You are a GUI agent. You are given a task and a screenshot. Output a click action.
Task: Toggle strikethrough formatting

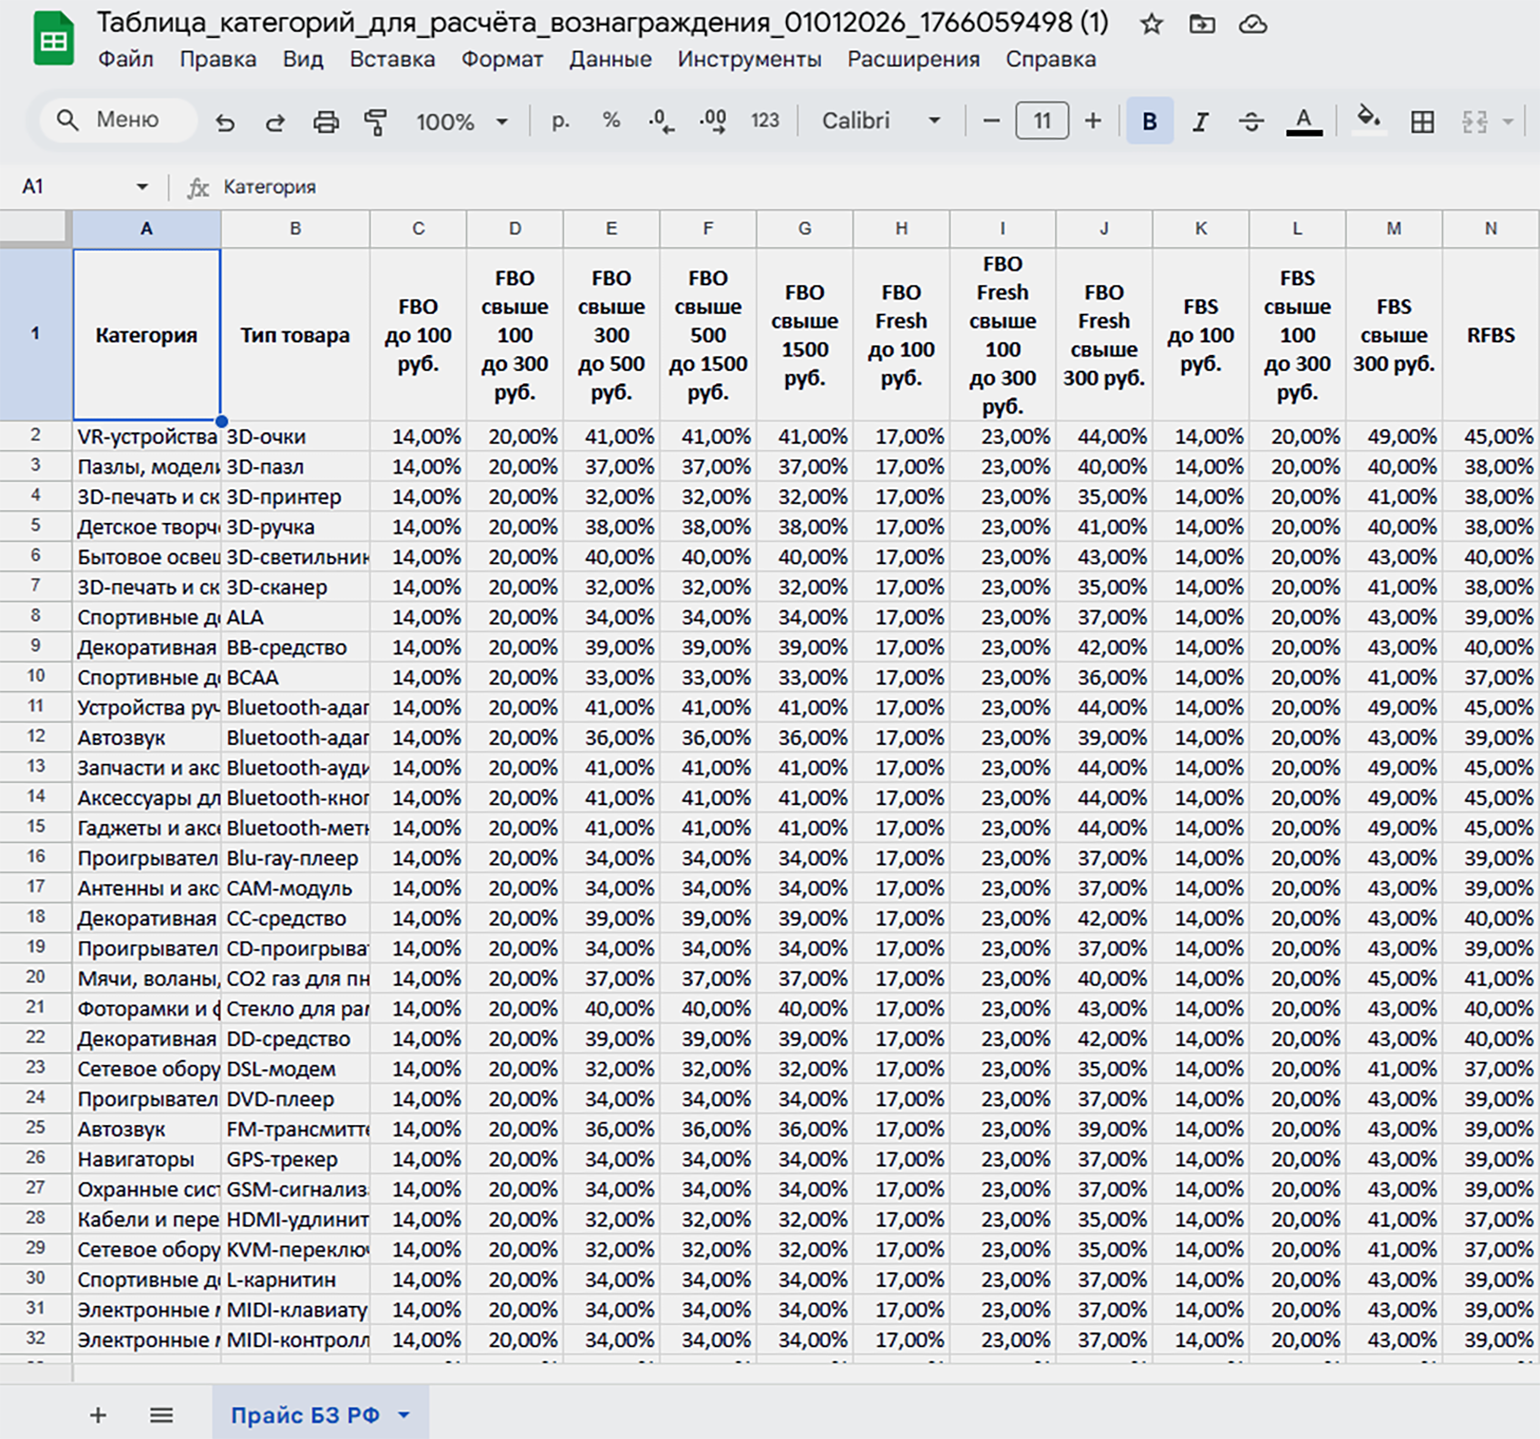1251,122
